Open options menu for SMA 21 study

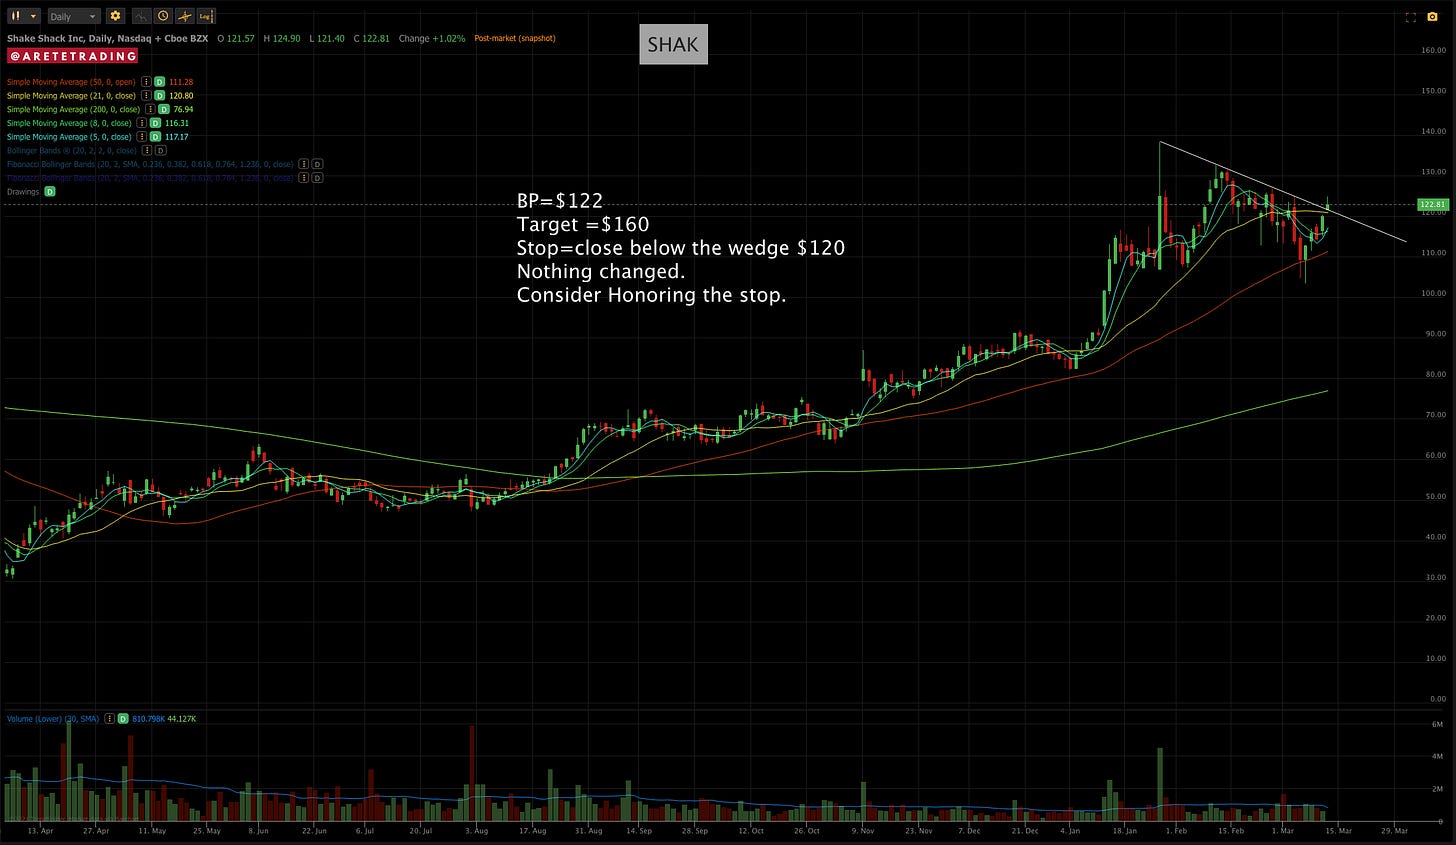(x=146, y=96)
